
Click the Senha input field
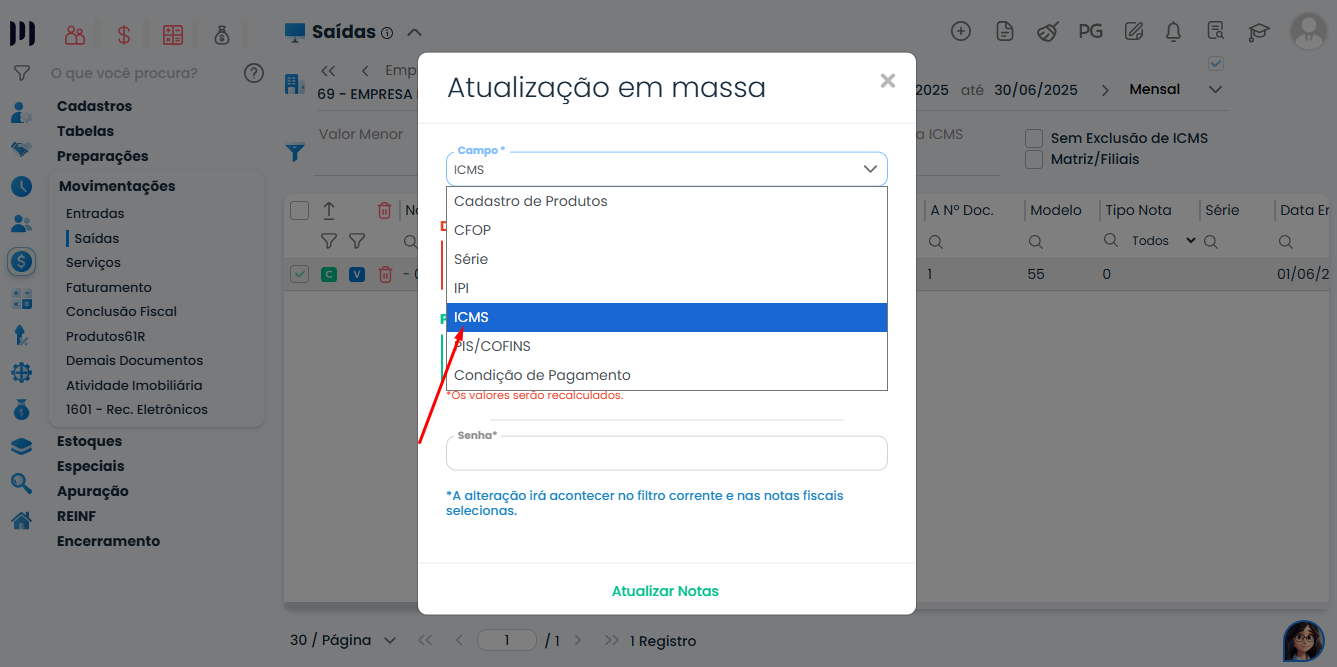pyautogui.click(x=666, y=454)
